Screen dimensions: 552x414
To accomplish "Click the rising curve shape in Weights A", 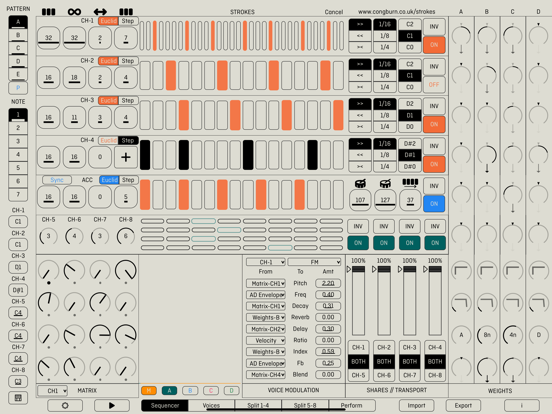I will tap(461, 271).
